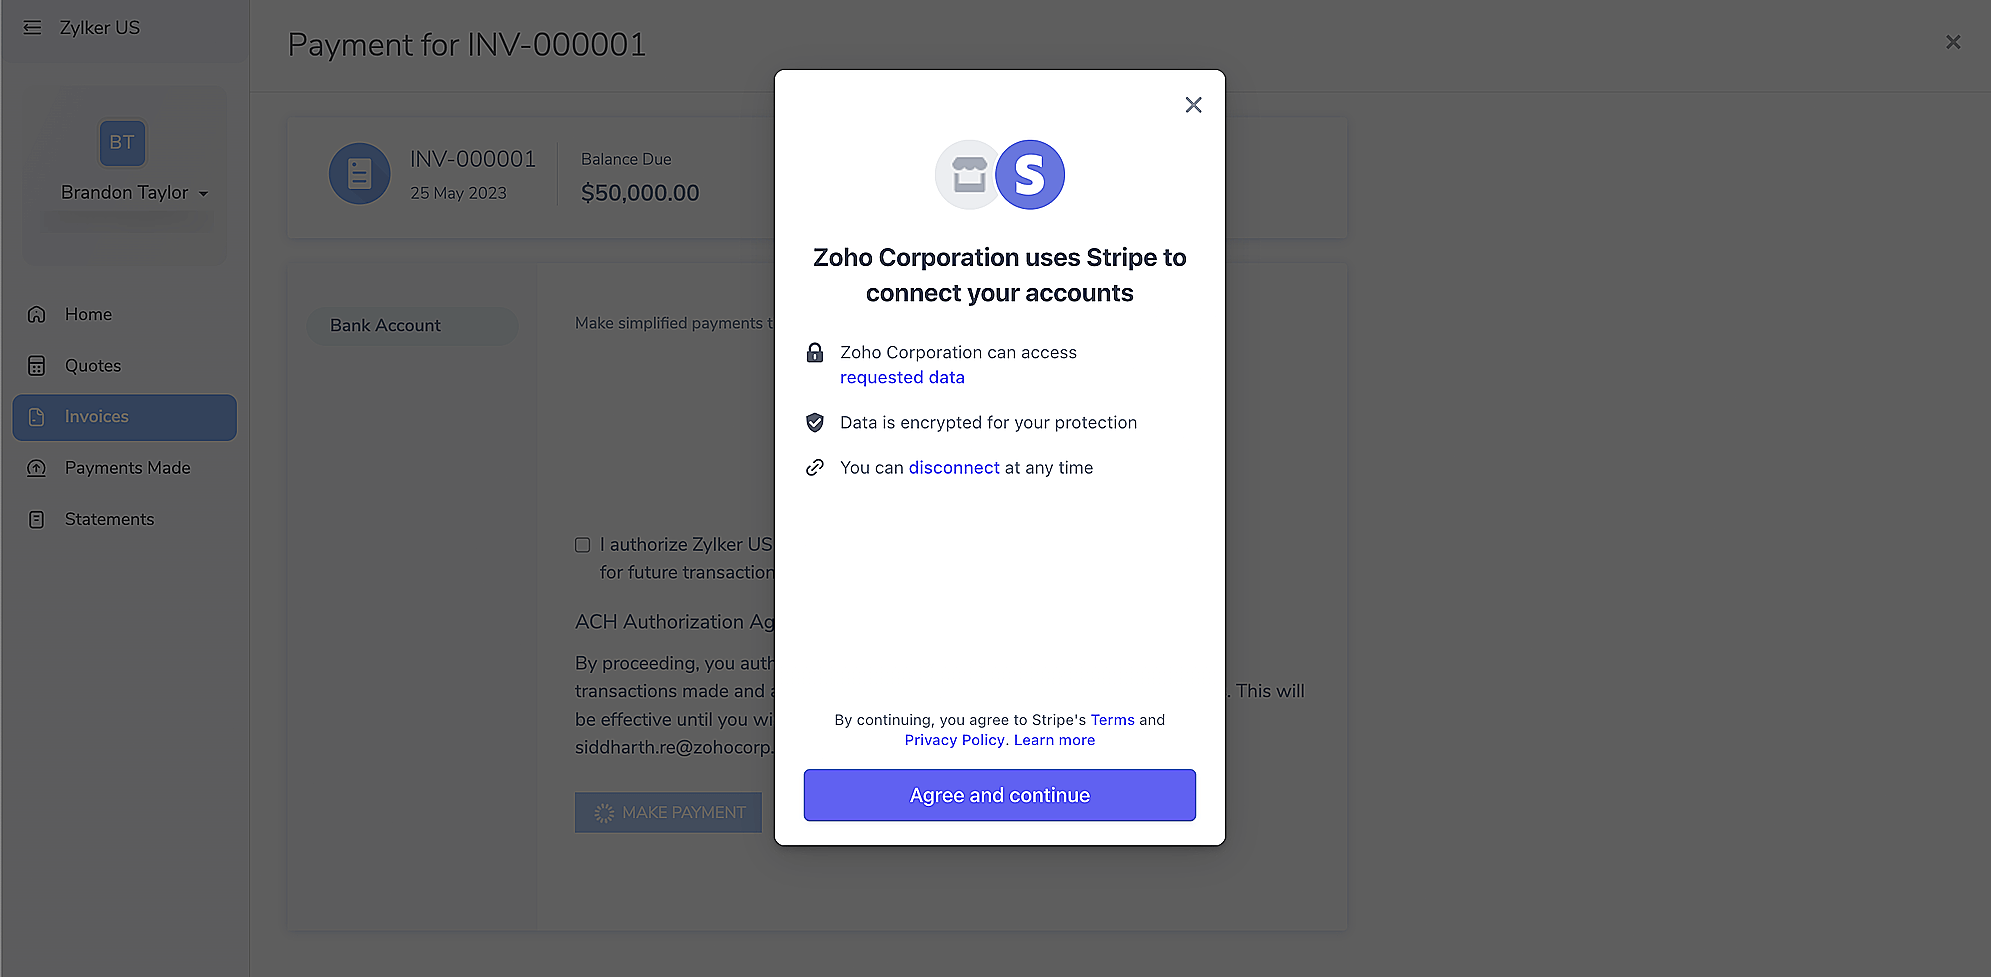
Task: Click the Stripe S logo icon
Action: coord(1029,175)
